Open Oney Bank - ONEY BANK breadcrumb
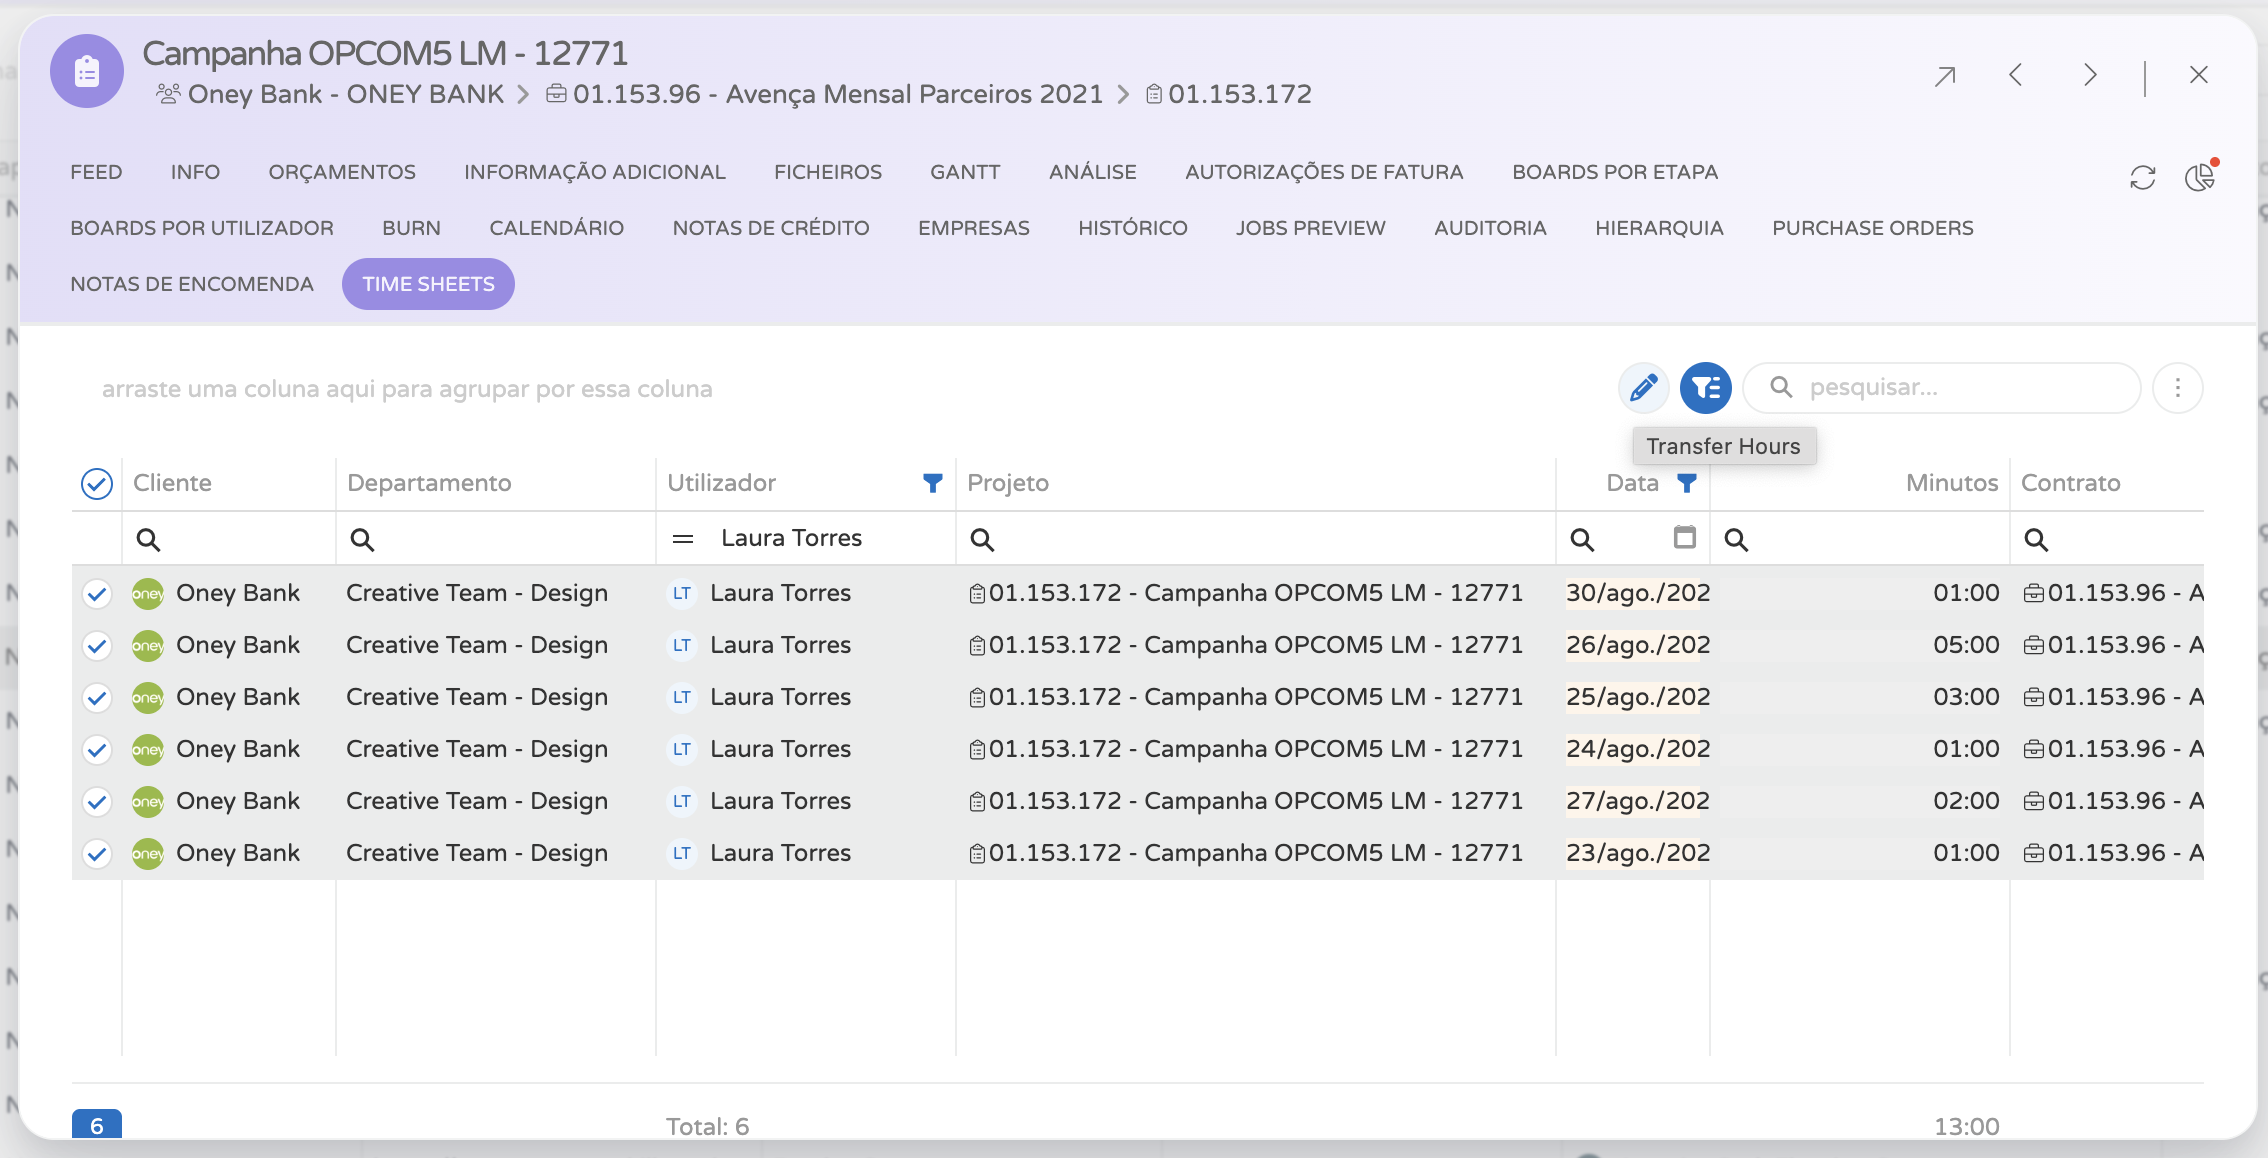The width and height of the screenshot is (2268, 1158). (331, 94)
